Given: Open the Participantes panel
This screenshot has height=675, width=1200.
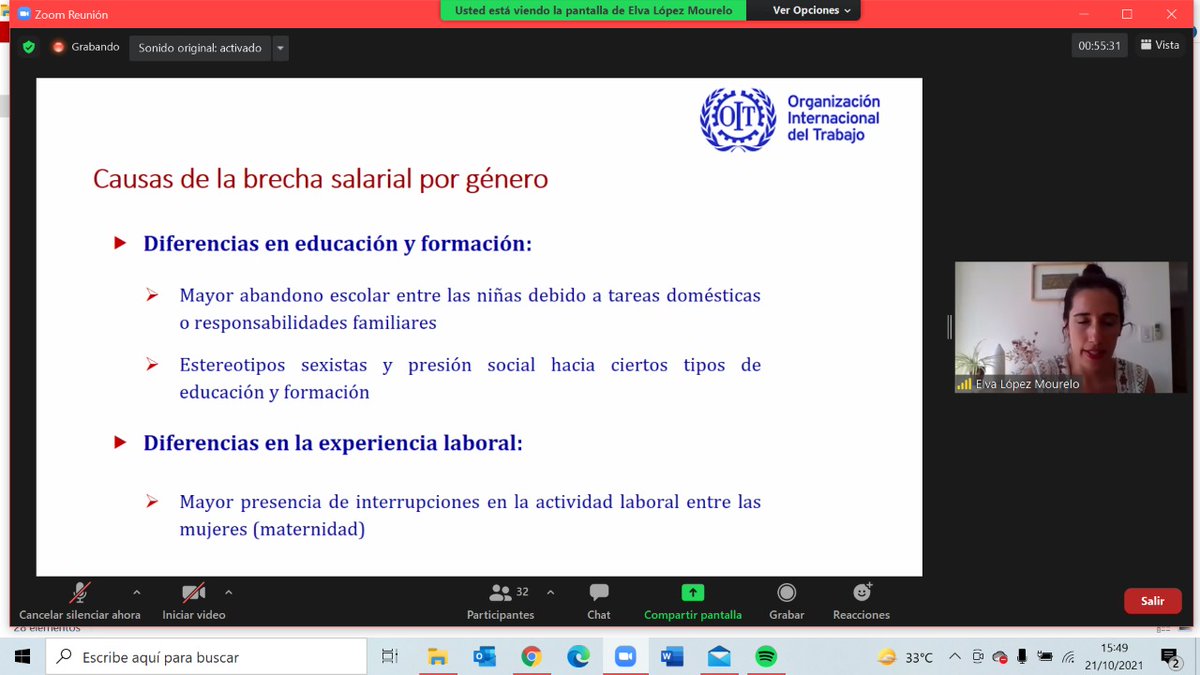Looking at the screenshot, I should click(x=500, y=602).
